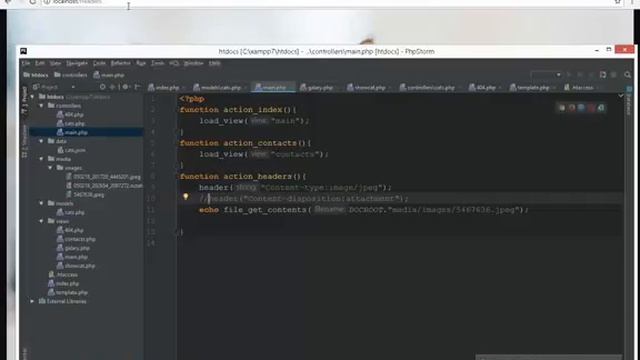Collapse the models folder
This screenshot has height=360, width=640.
pos(41,203)
